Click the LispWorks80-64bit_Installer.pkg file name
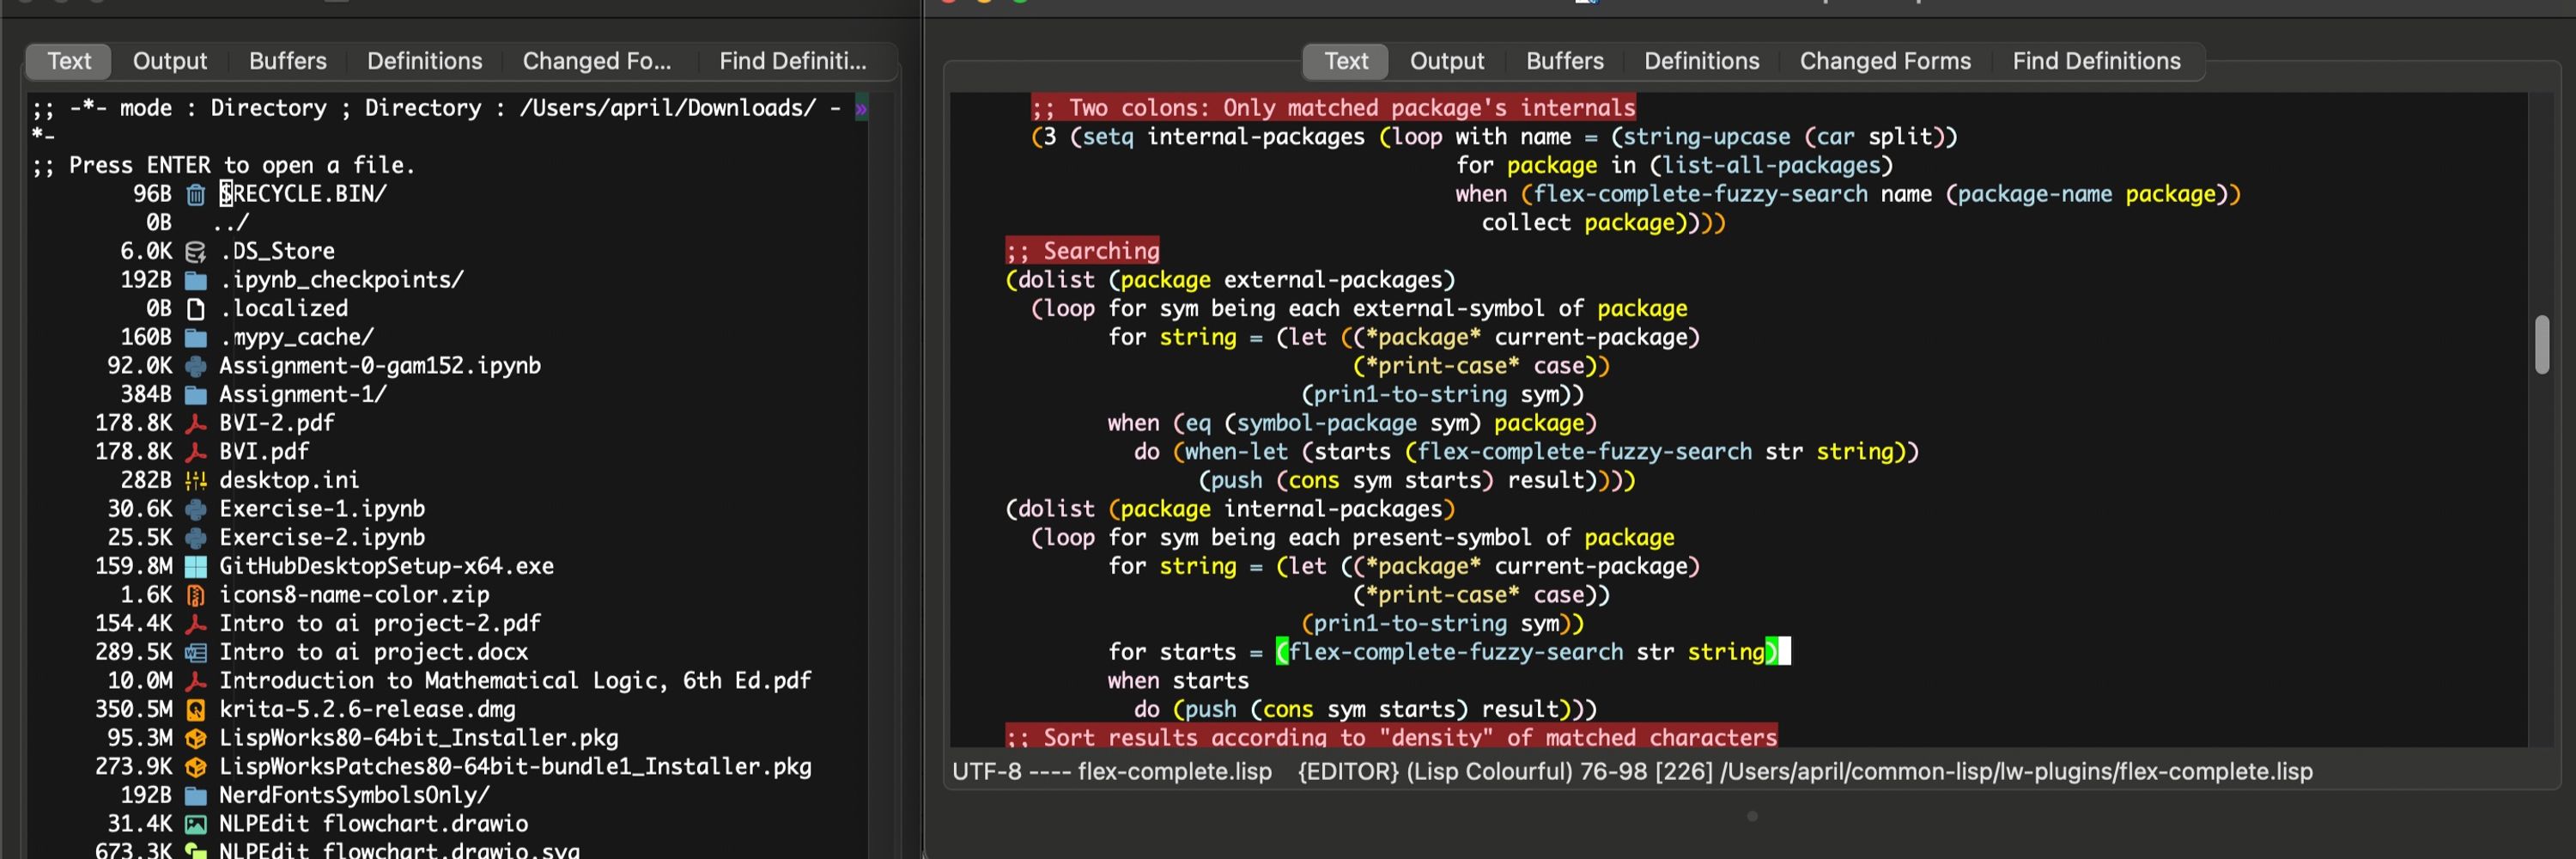The height and width of the screenshot is (859, 2576). [x=419, y=739]
